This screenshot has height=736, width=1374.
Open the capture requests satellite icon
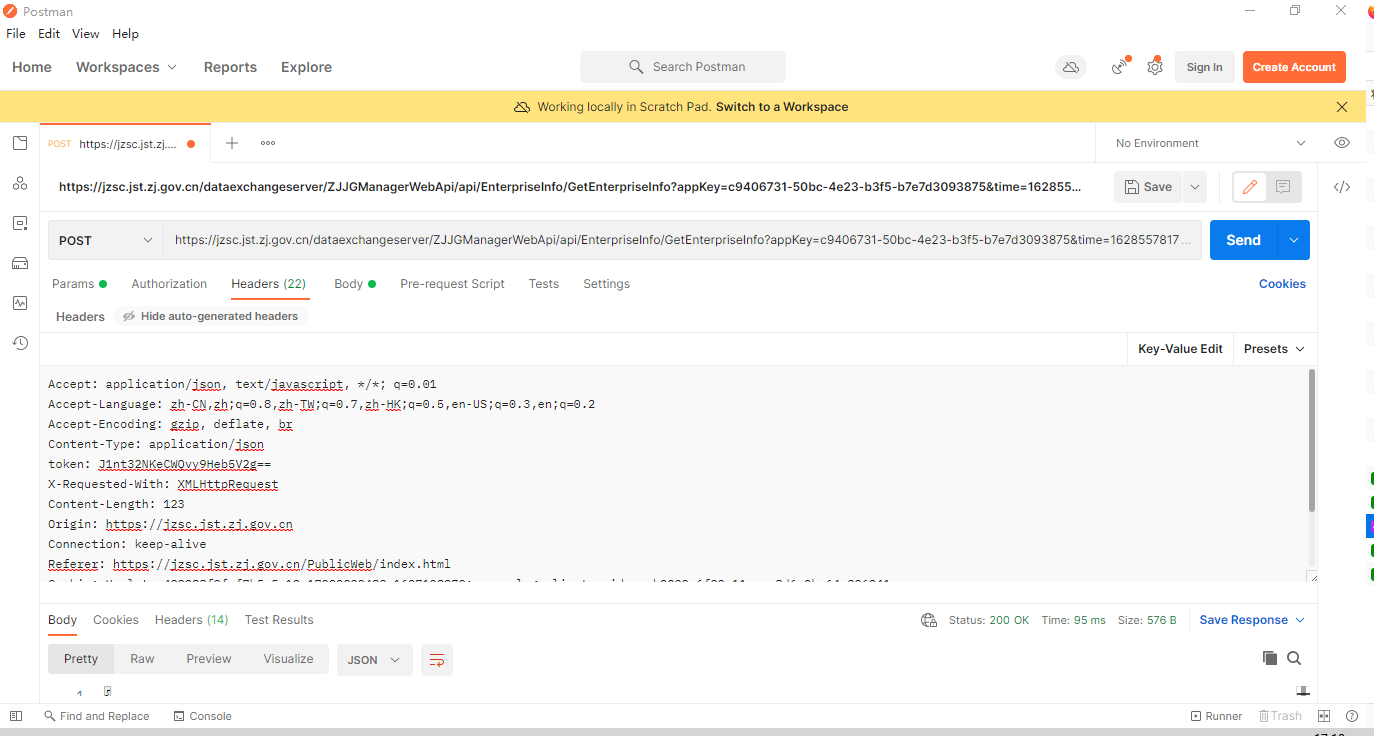pos(1120,67)
